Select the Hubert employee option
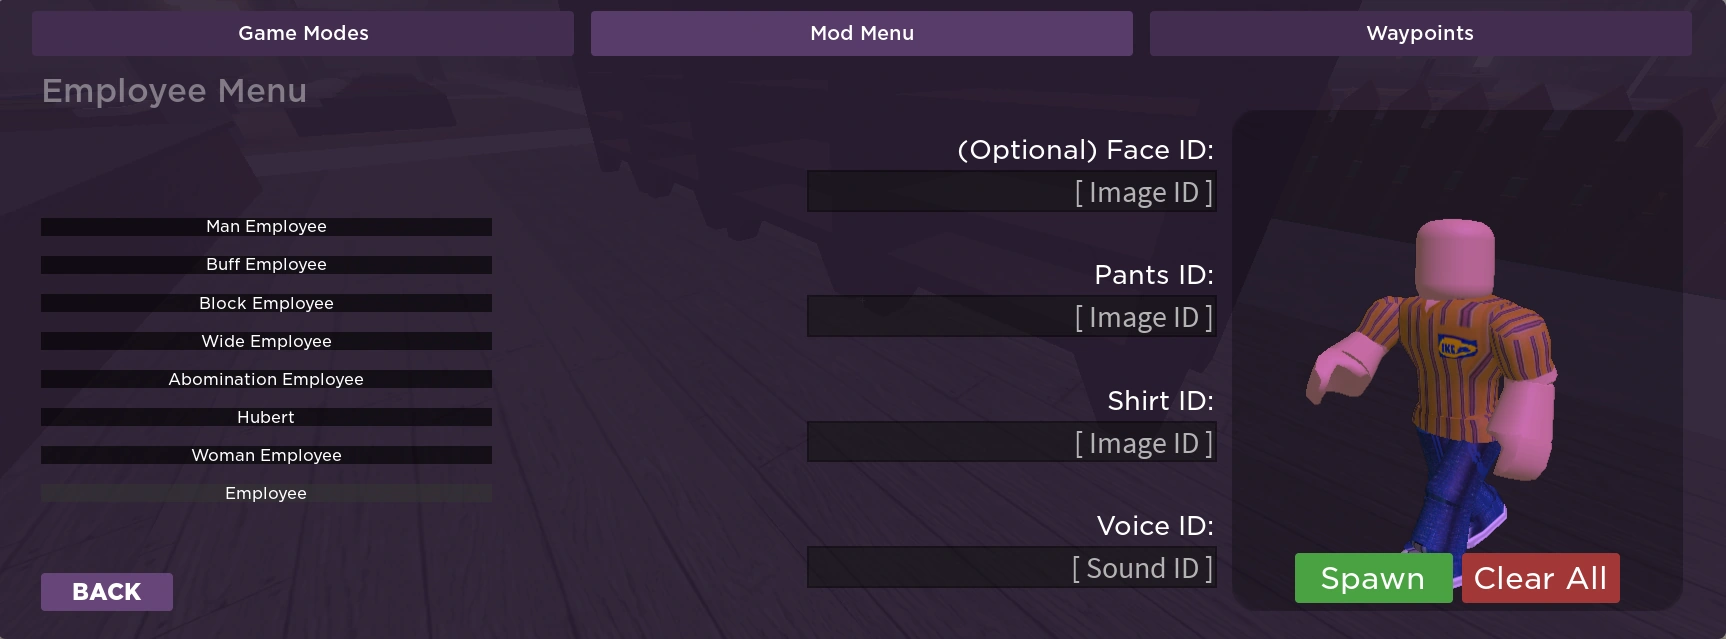 (x=266, y=417)
